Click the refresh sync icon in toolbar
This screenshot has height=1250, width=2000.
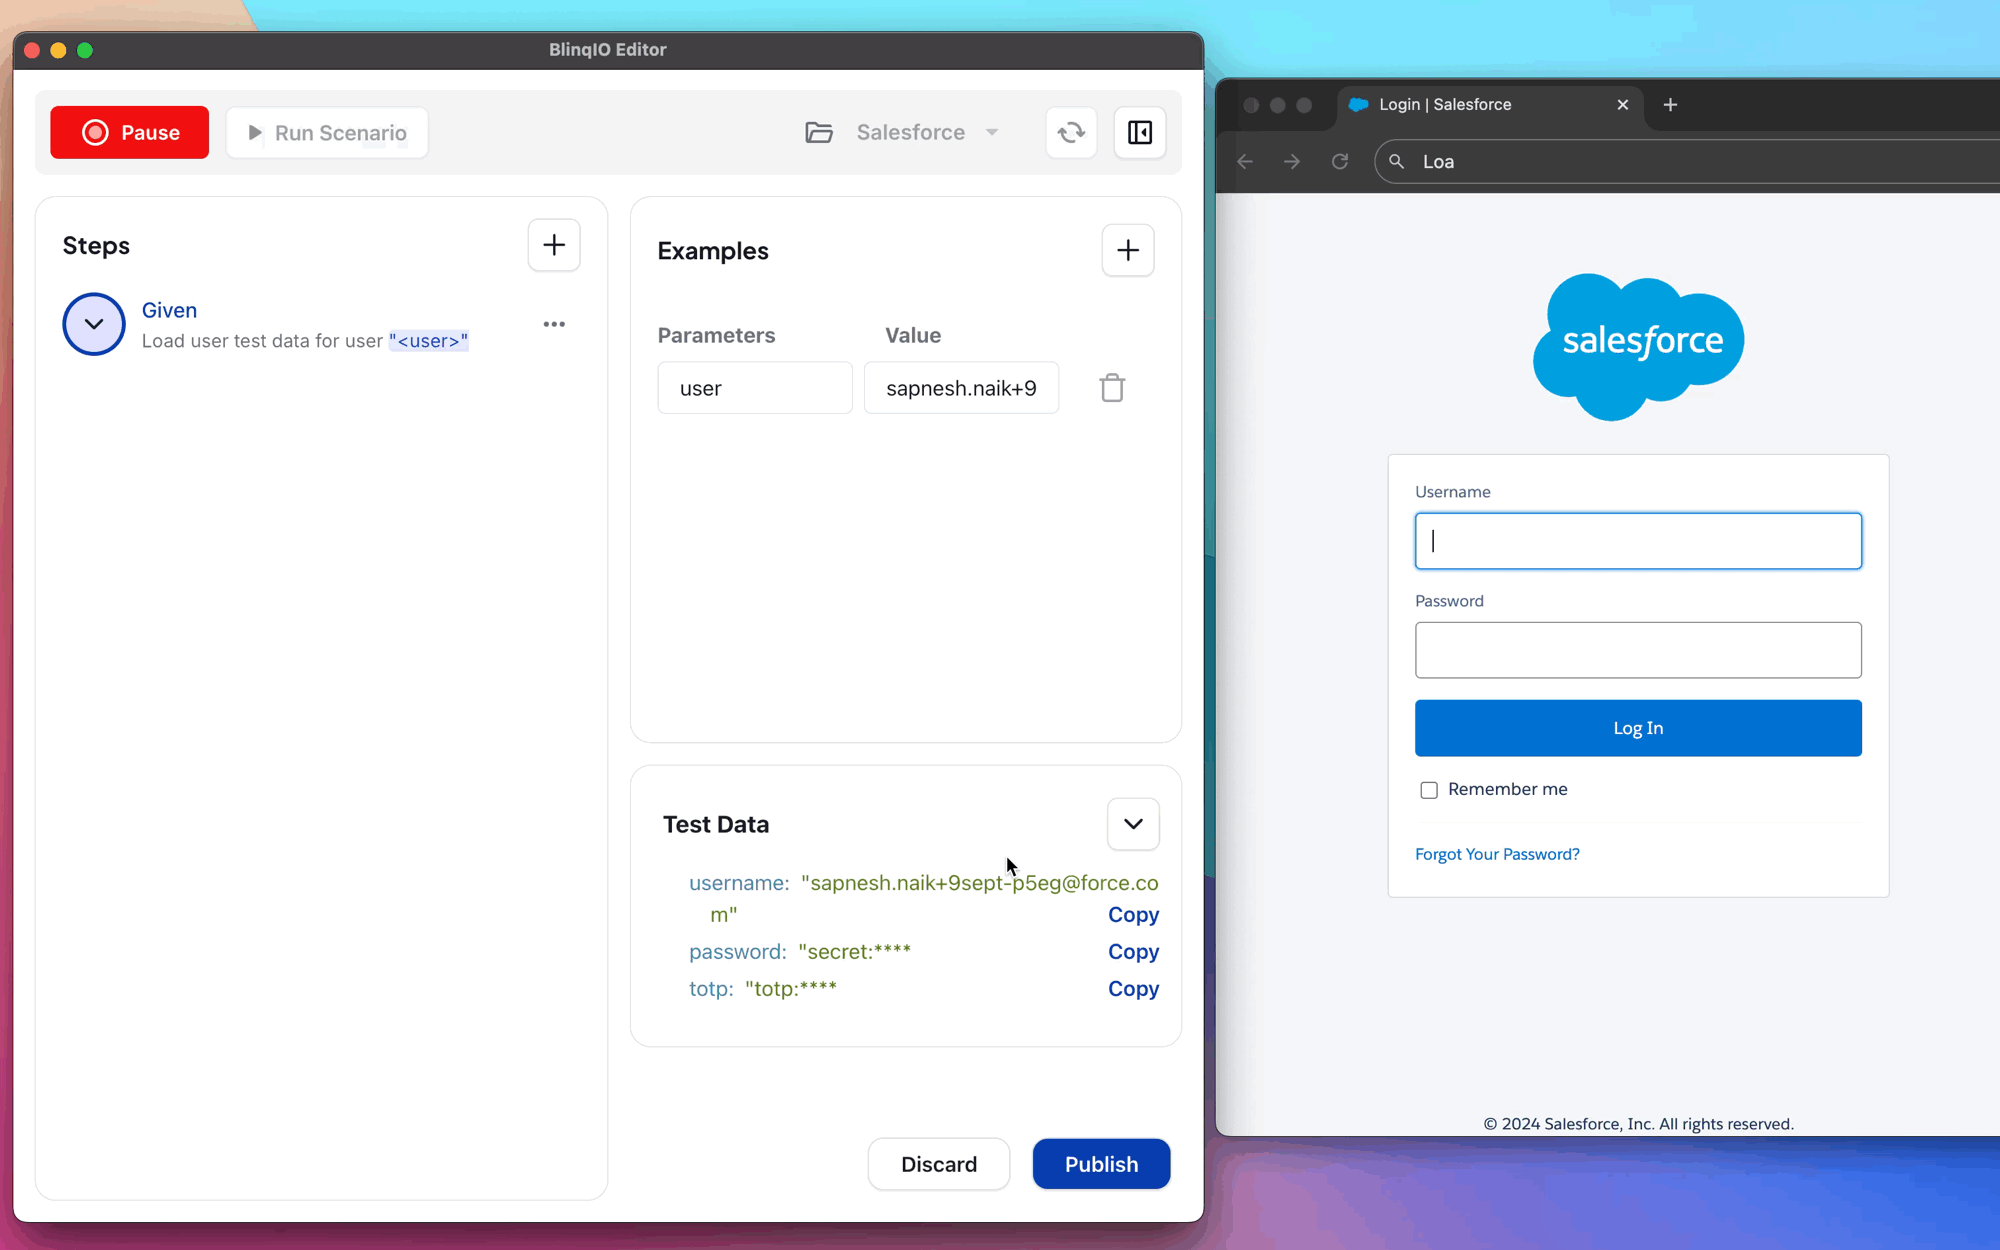(x=1071, y=132)
